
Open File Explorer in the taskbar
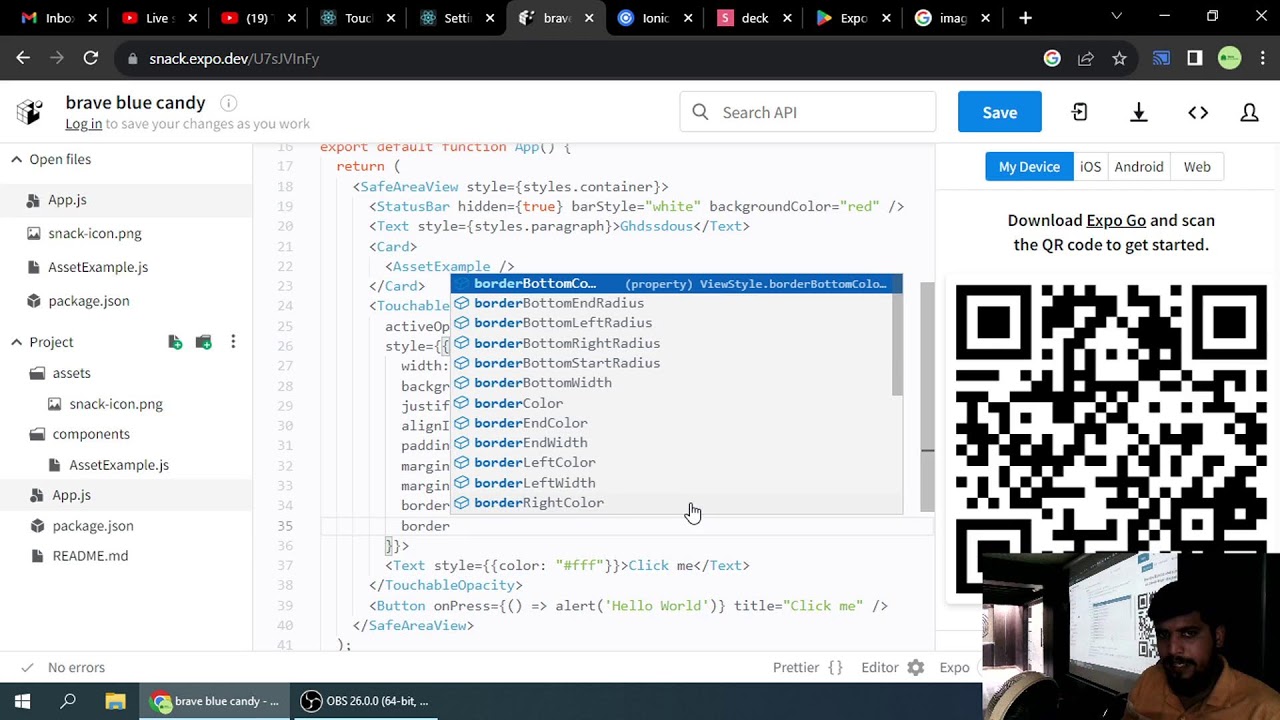pyautogui.click(x=115, y=701)
